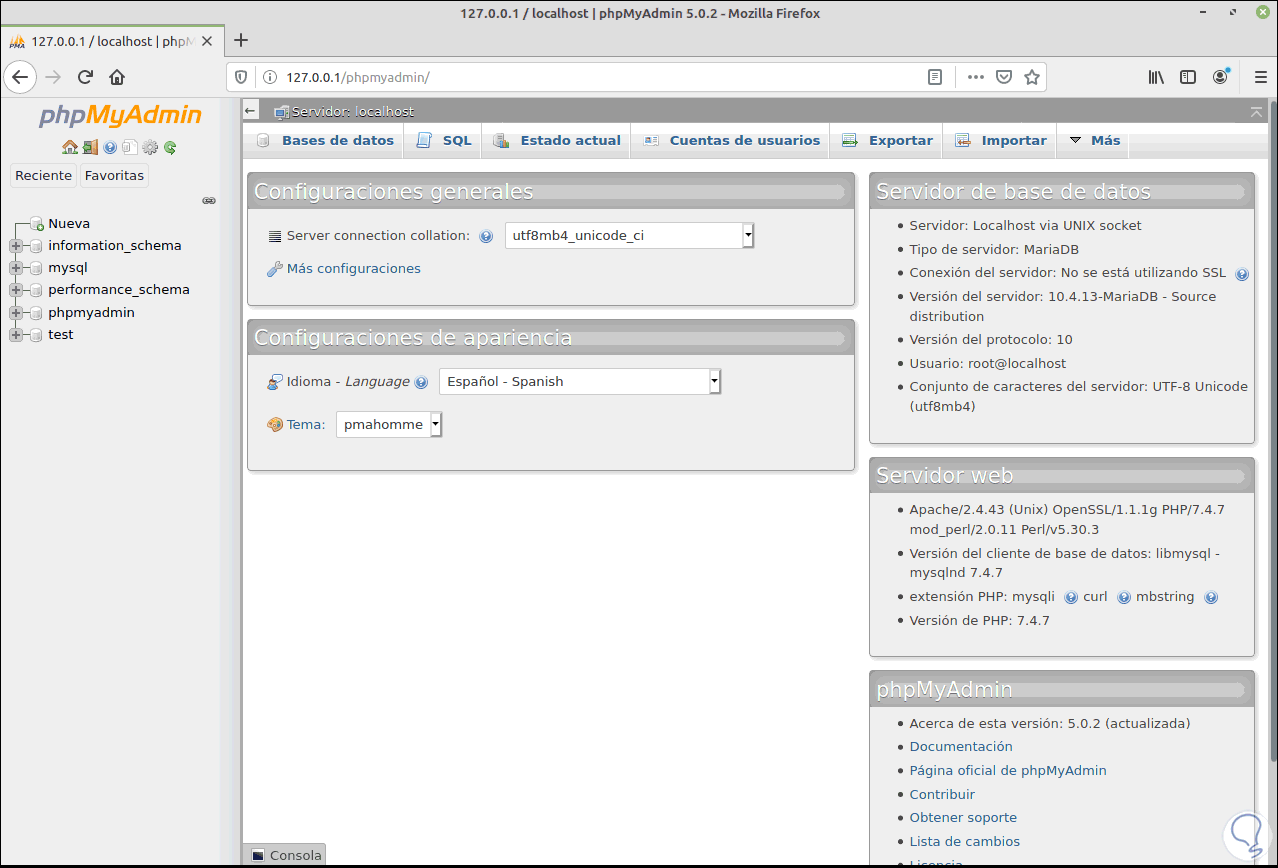Click the Obtener soporte link

963,818
